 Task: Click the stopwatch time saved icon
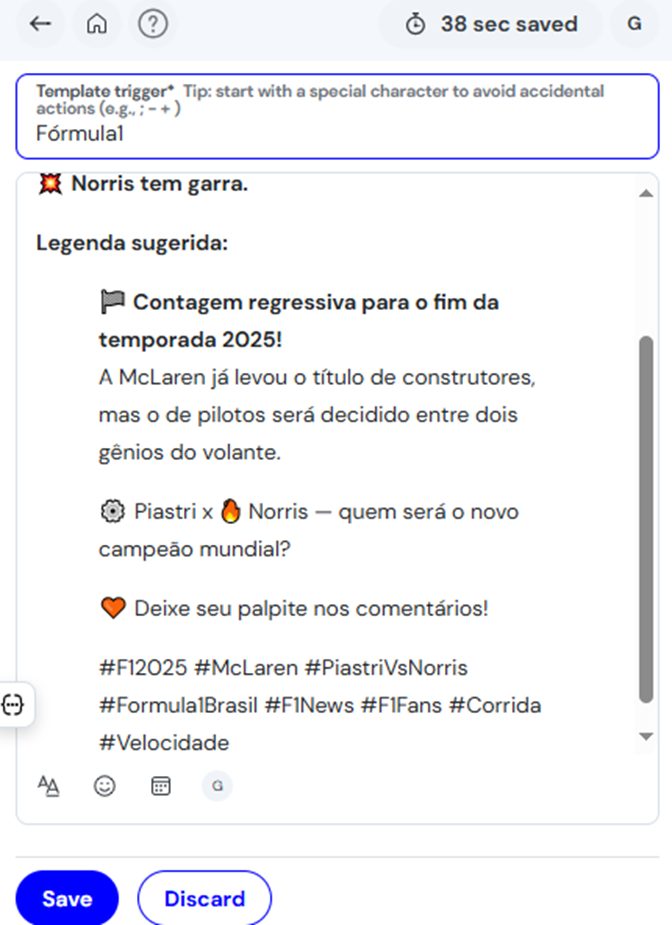415,25
